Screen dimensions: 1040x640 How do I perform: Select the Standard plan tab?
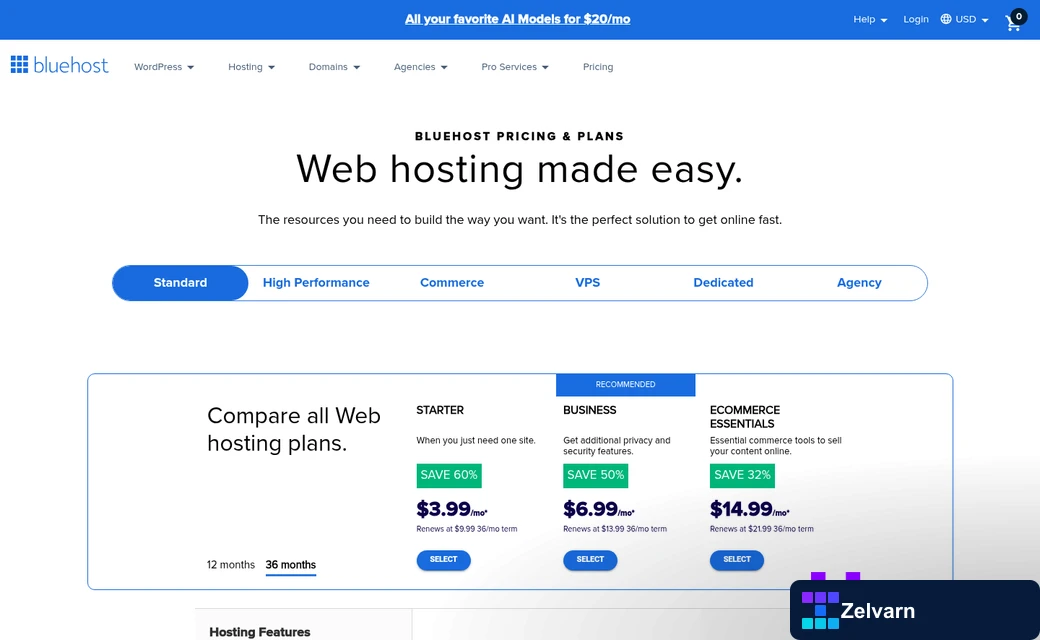180,283
